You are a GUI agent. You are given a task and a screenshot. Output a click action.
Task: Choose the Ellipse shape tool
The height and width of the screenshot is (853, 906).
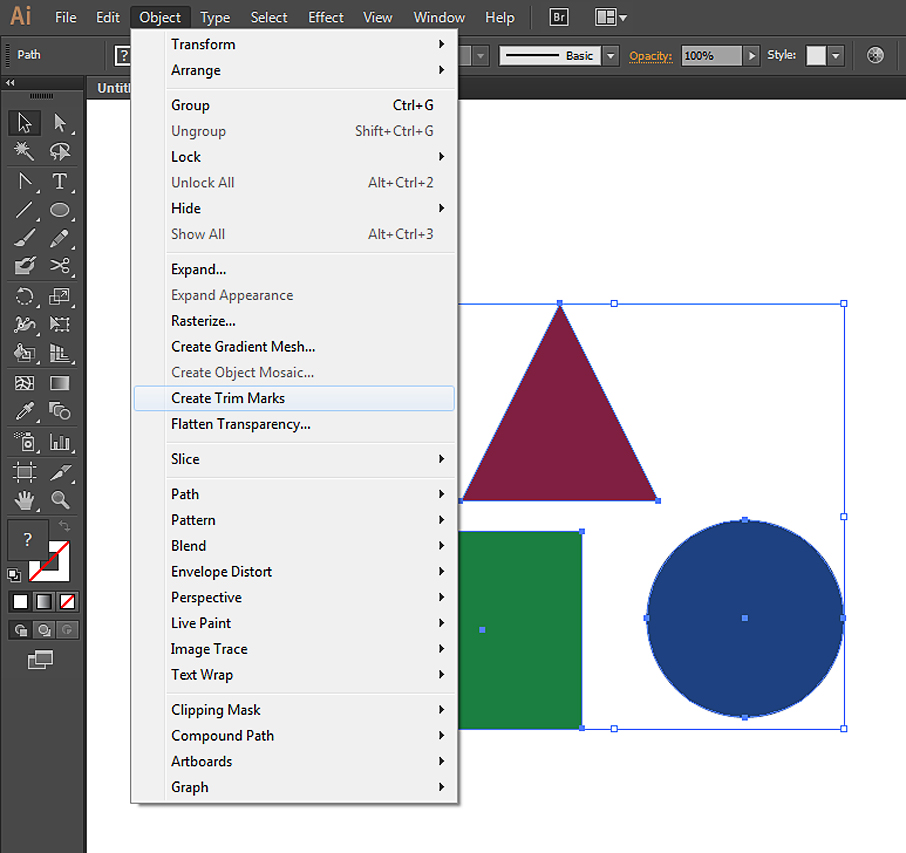point(60,210)
